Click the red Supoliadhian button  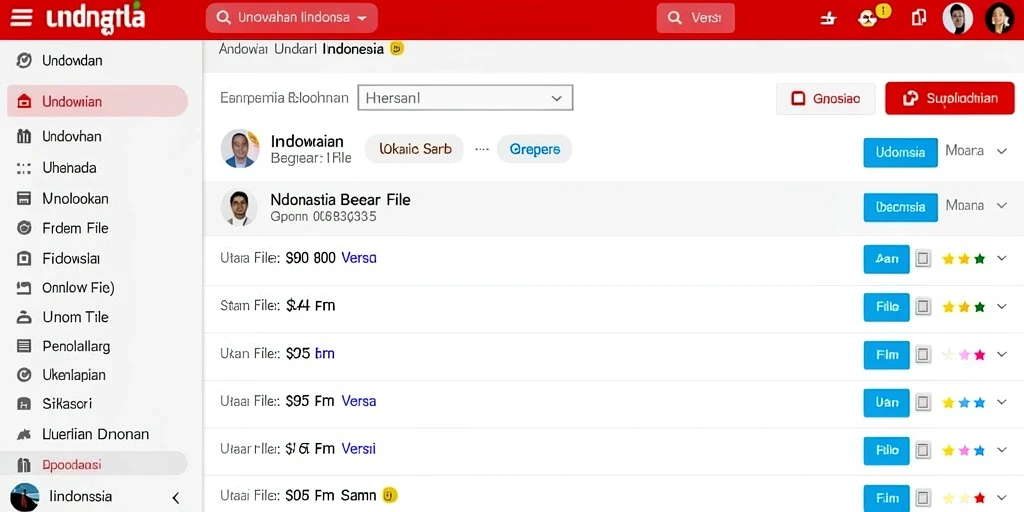click(x=950, y=99)
